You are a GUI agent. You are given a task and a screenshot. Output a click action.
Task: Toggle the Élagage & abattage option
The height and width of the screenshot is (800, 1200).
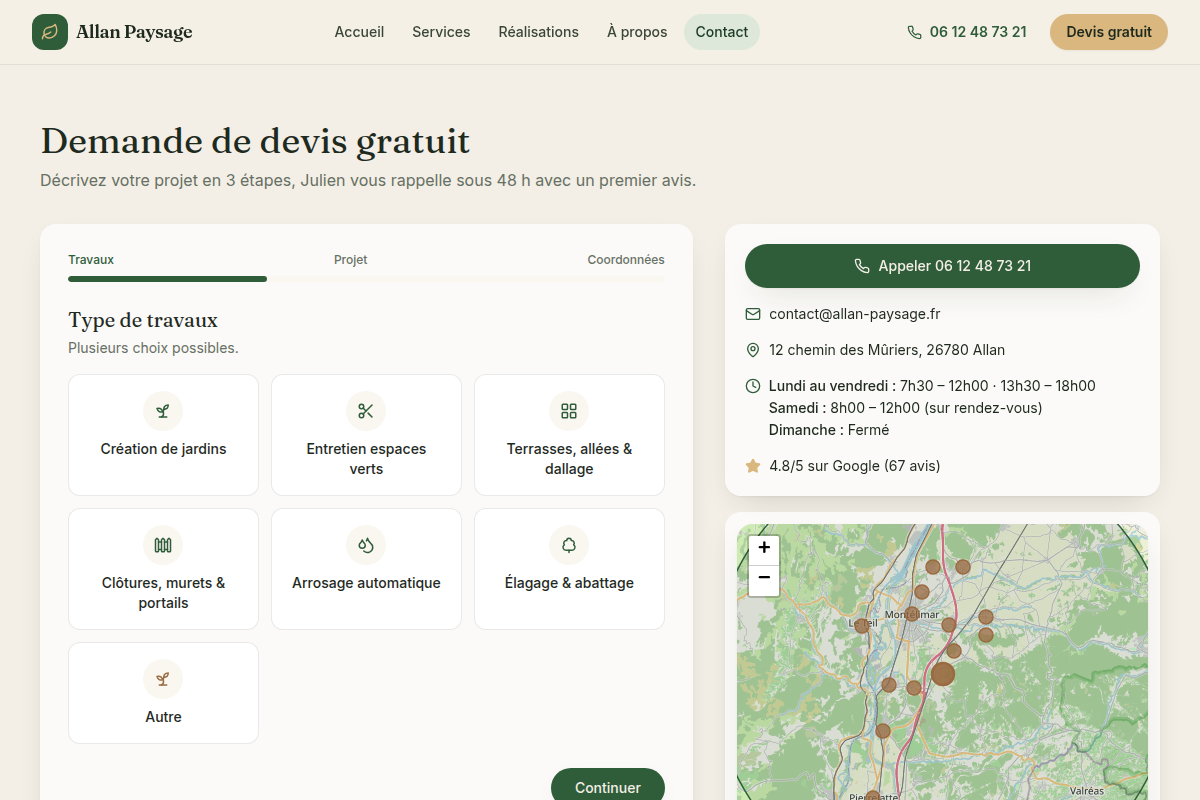pos(569,569)
